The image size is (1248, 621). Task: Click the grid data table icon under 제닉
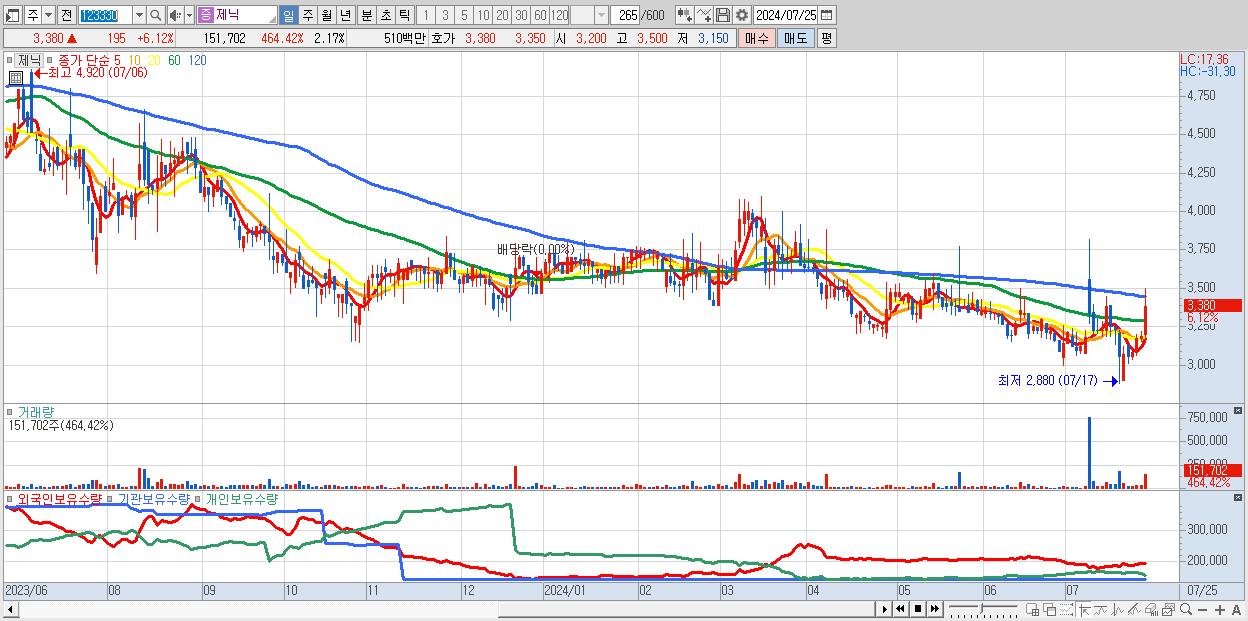coord(15,78)
